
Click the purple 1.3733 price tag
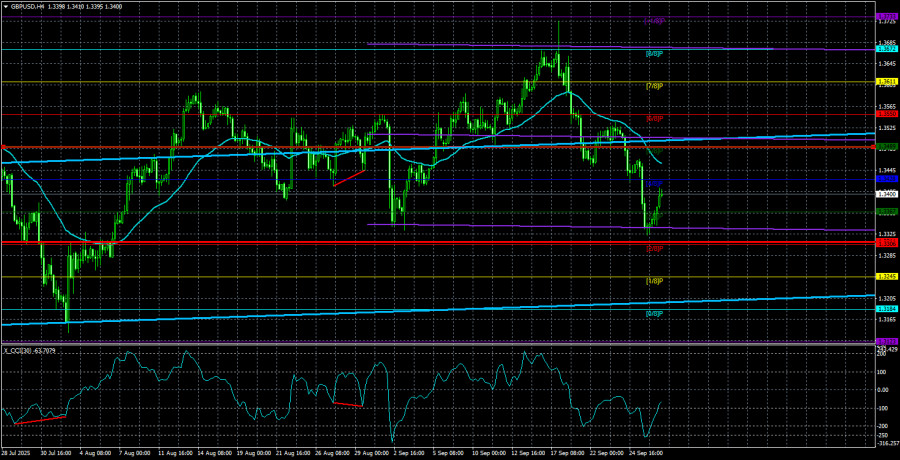pos(886,17)
